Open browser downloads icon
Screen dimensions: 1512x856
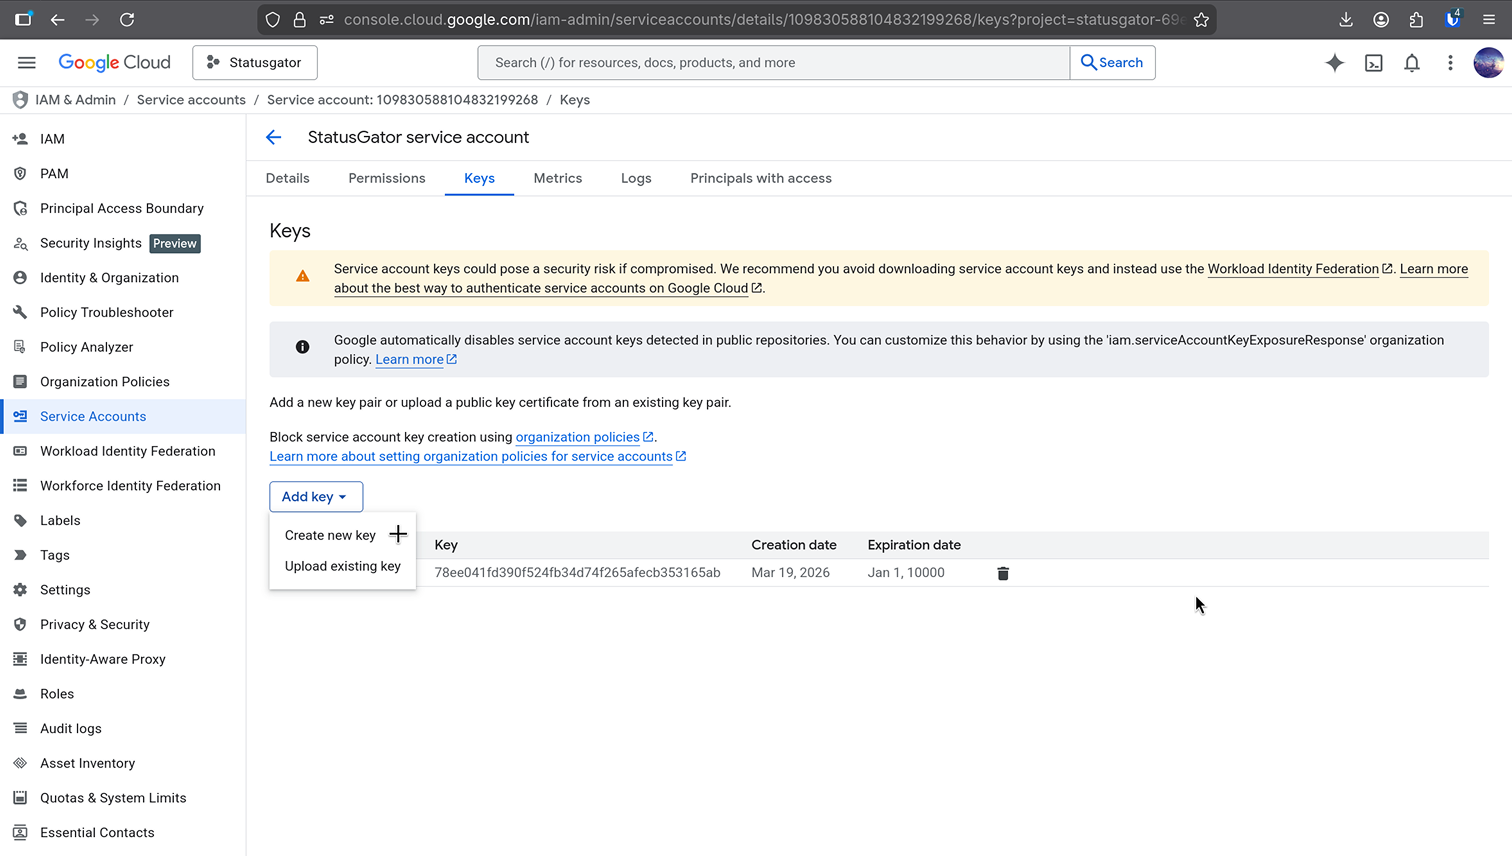point(1346,19)
